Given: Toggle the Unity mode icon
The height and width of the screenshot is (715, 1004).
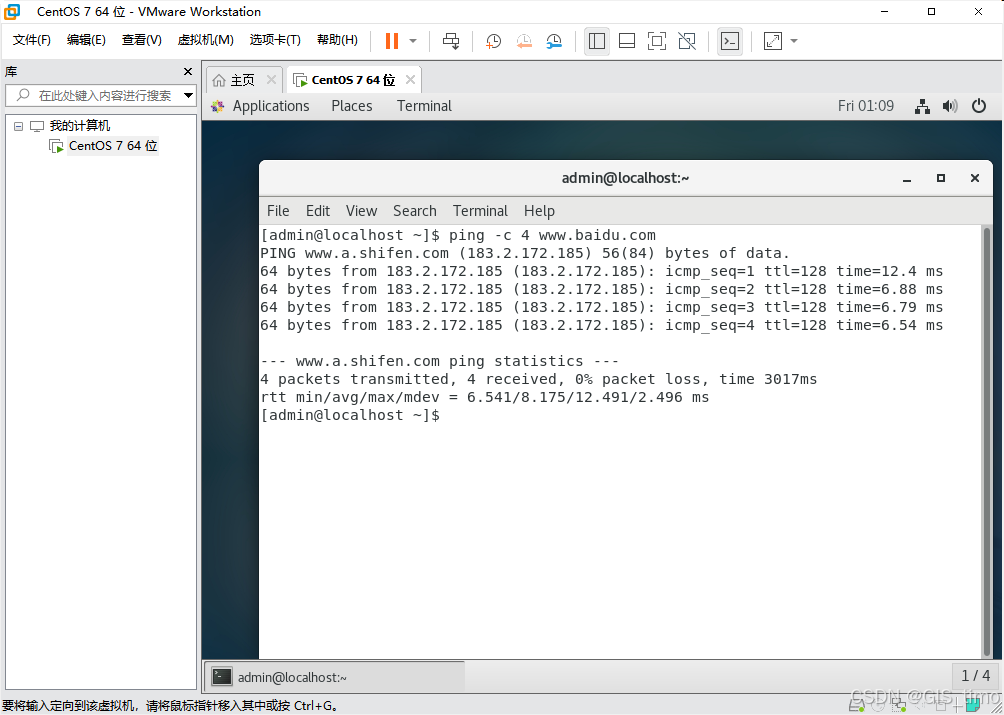Looking at the screenshot, I should pyautogui.click(x=687, y=41).
